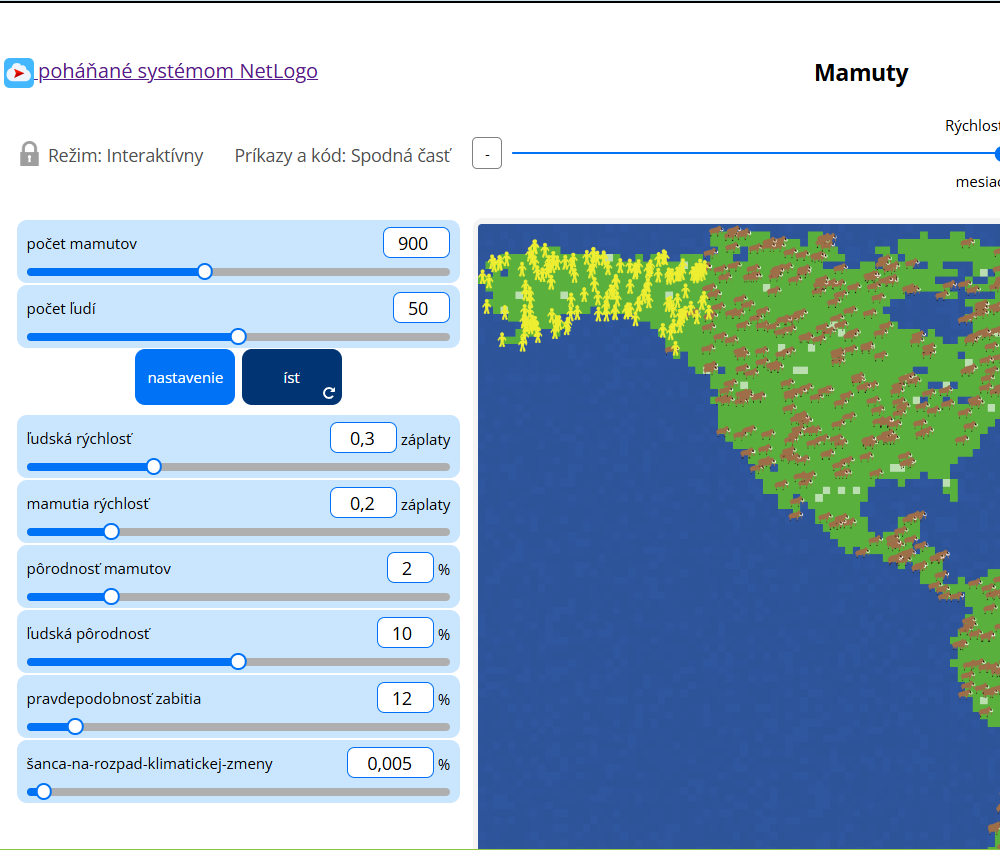Adjust the počet mamutov slider handle
Screen dimensions: 1000x850
click(x=205, y=272)
